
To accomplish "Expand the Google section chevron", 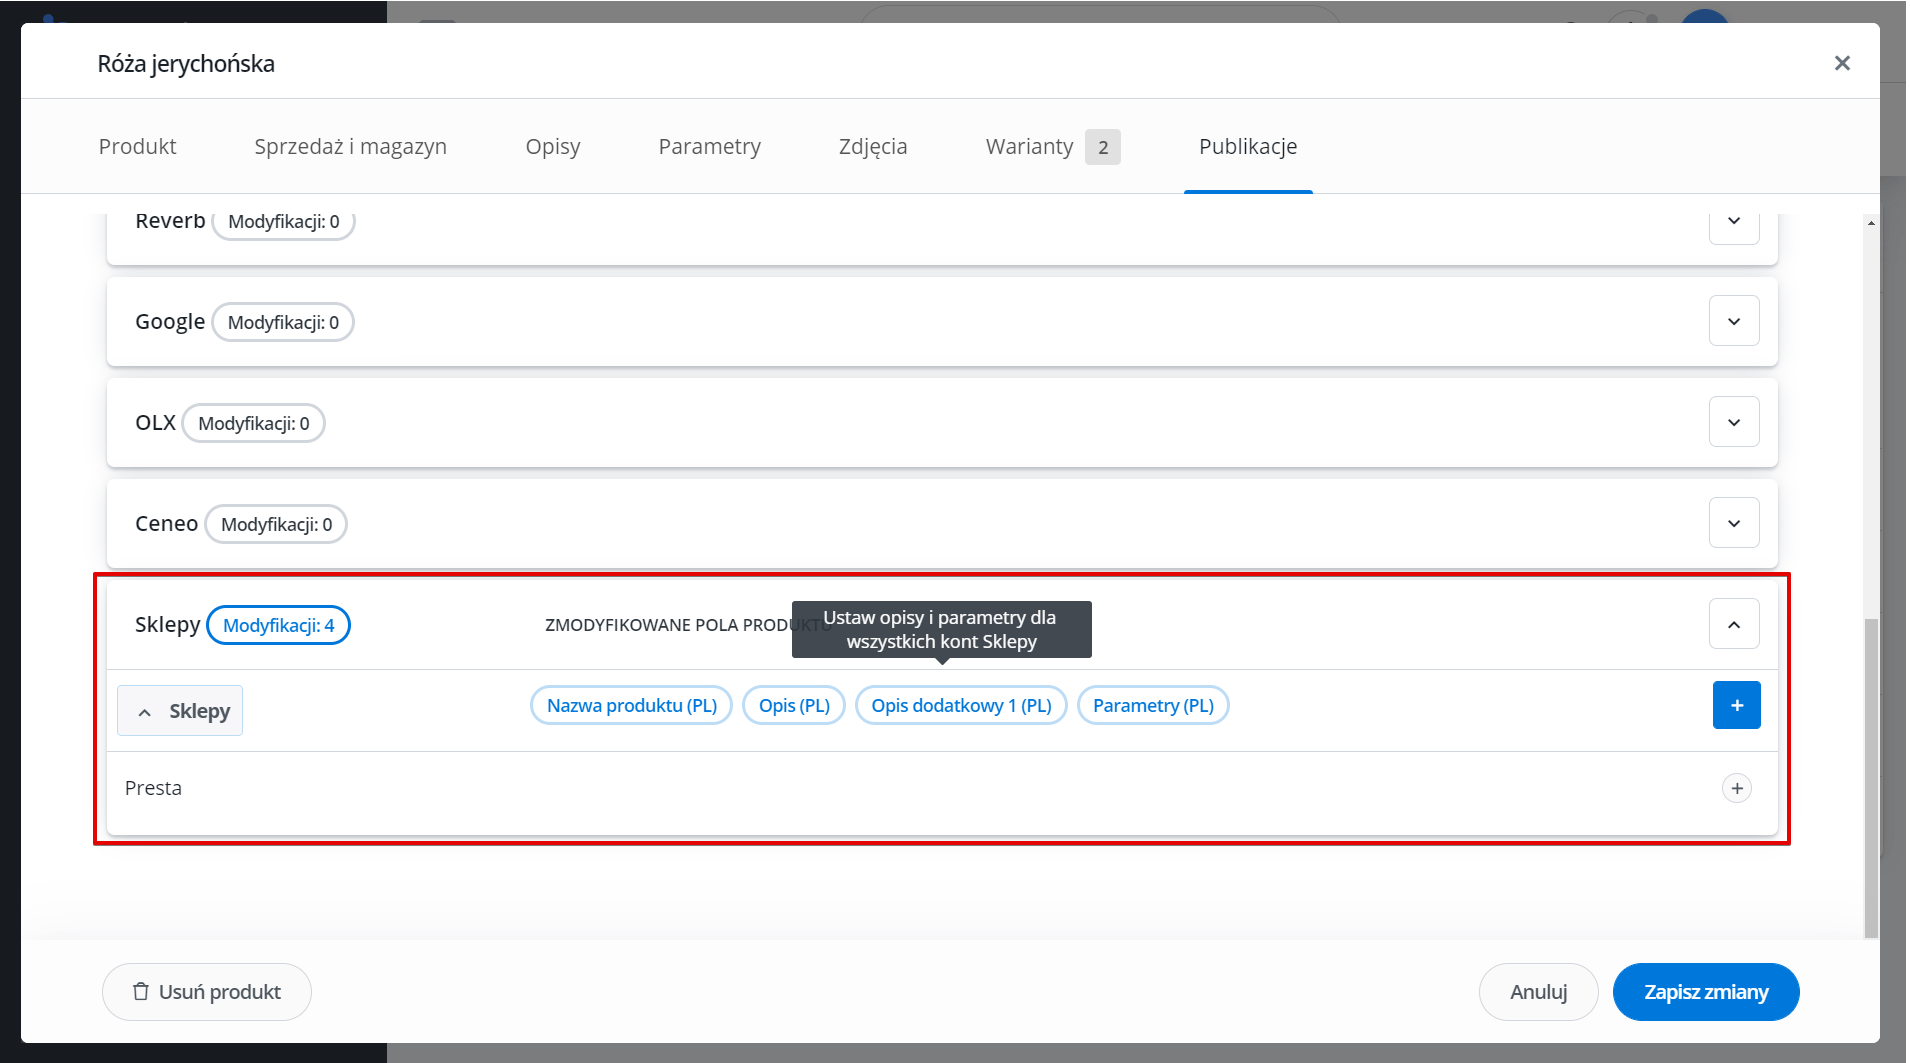I will tap(1734, 321).
